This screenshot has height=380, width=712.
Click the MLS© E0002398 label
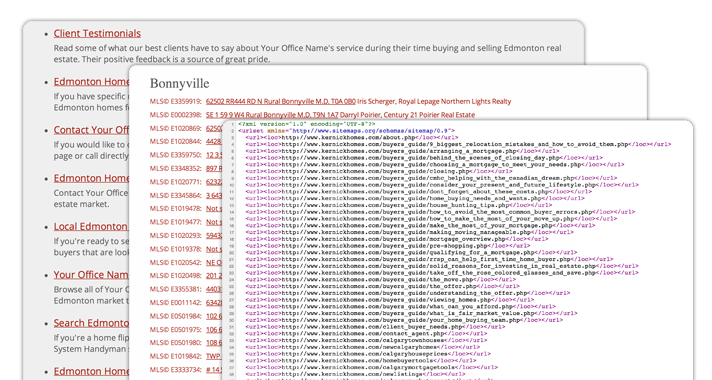tap(176, 115)
